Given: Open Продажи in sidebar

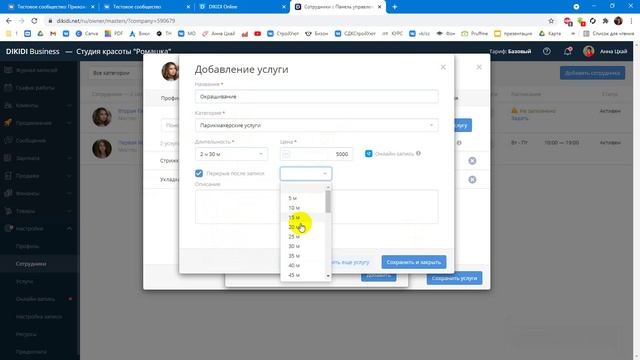Looking at the screenshot, I should tap(27, 176).
